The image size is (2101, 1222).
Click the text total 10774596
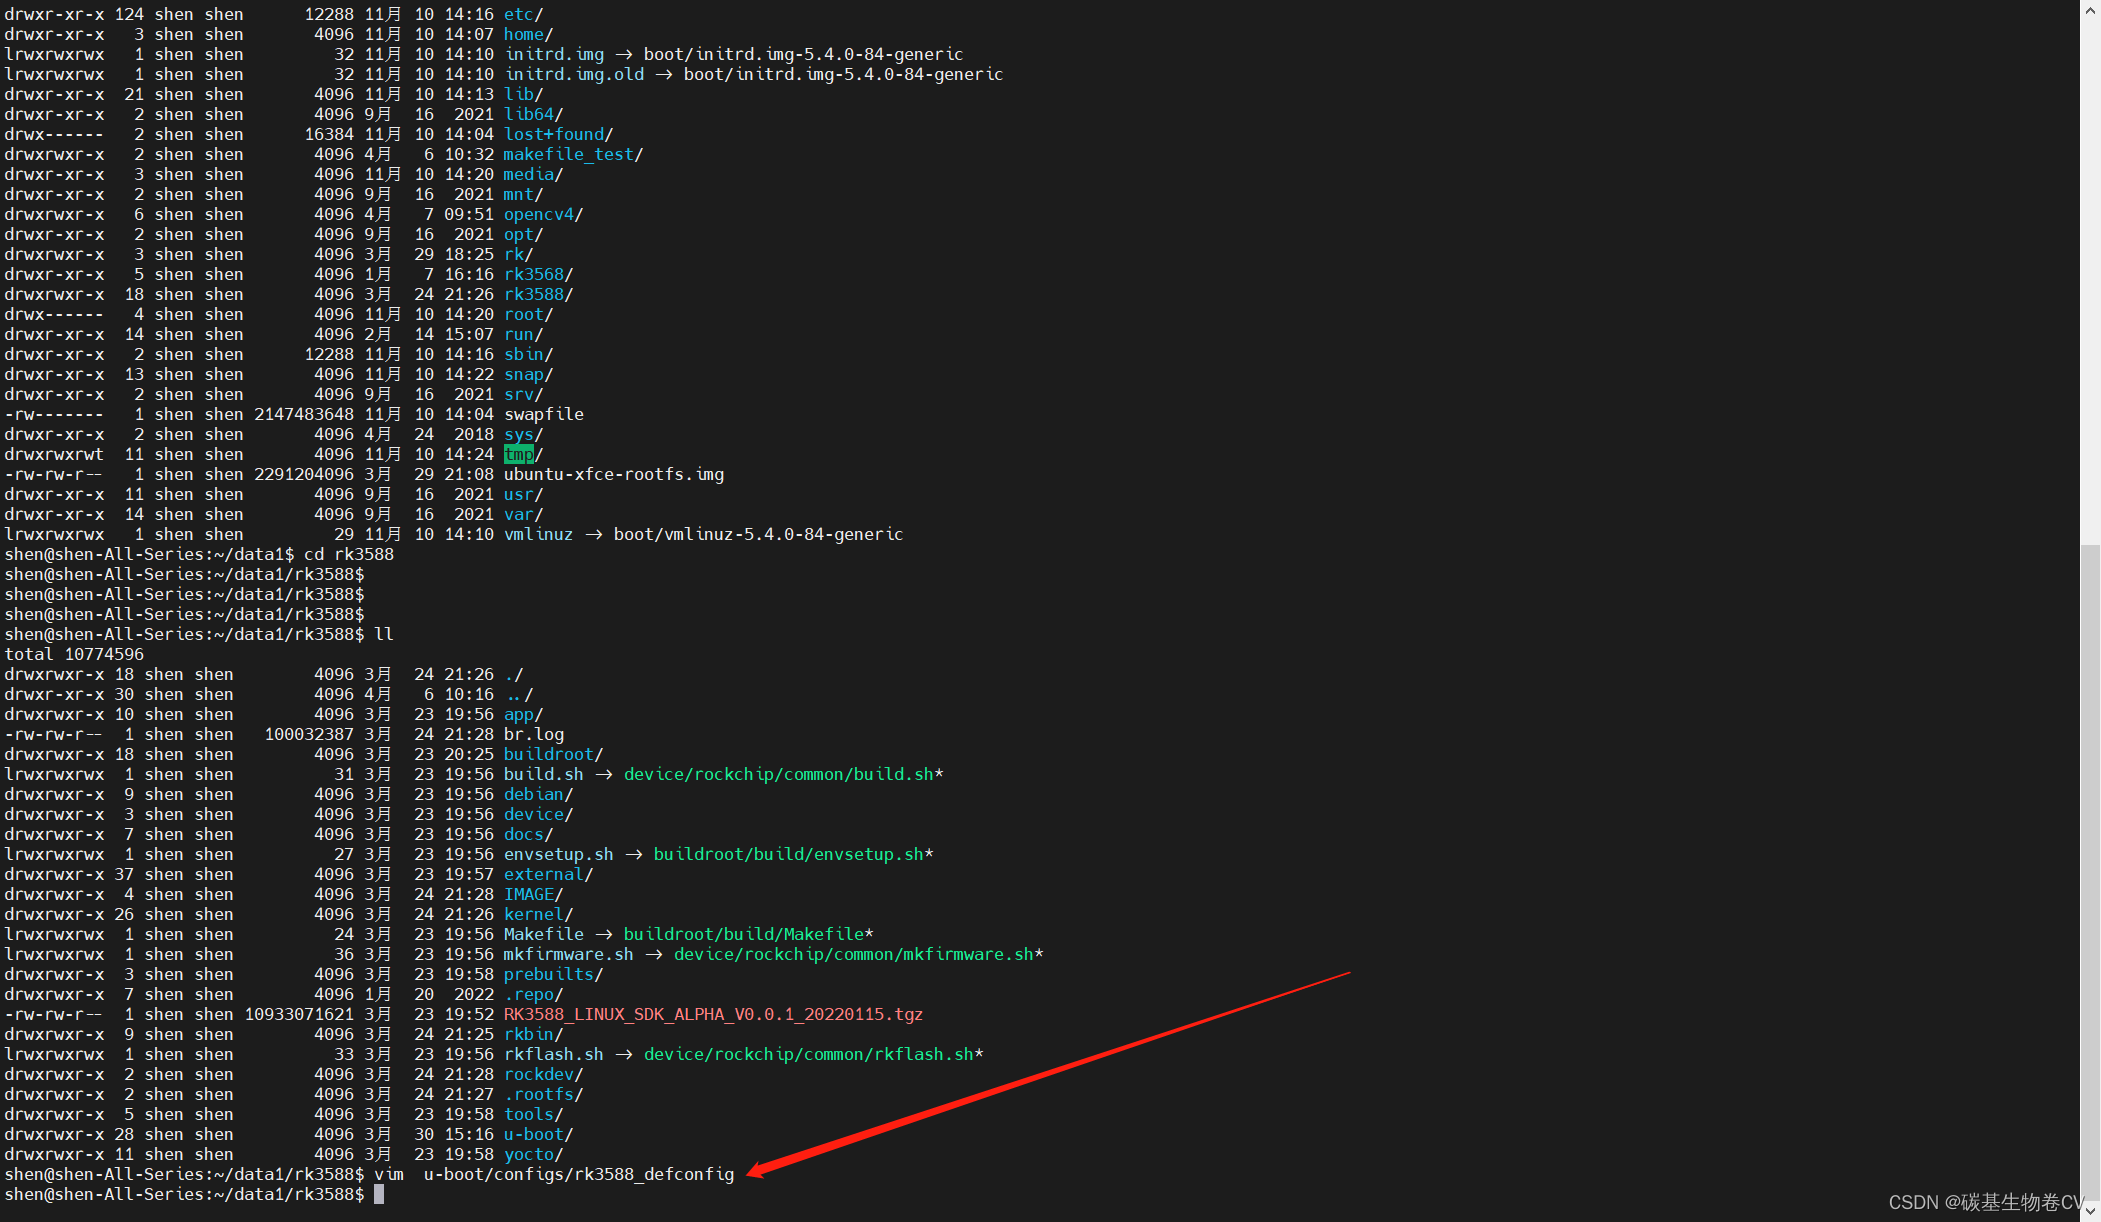tap(74, 654)
